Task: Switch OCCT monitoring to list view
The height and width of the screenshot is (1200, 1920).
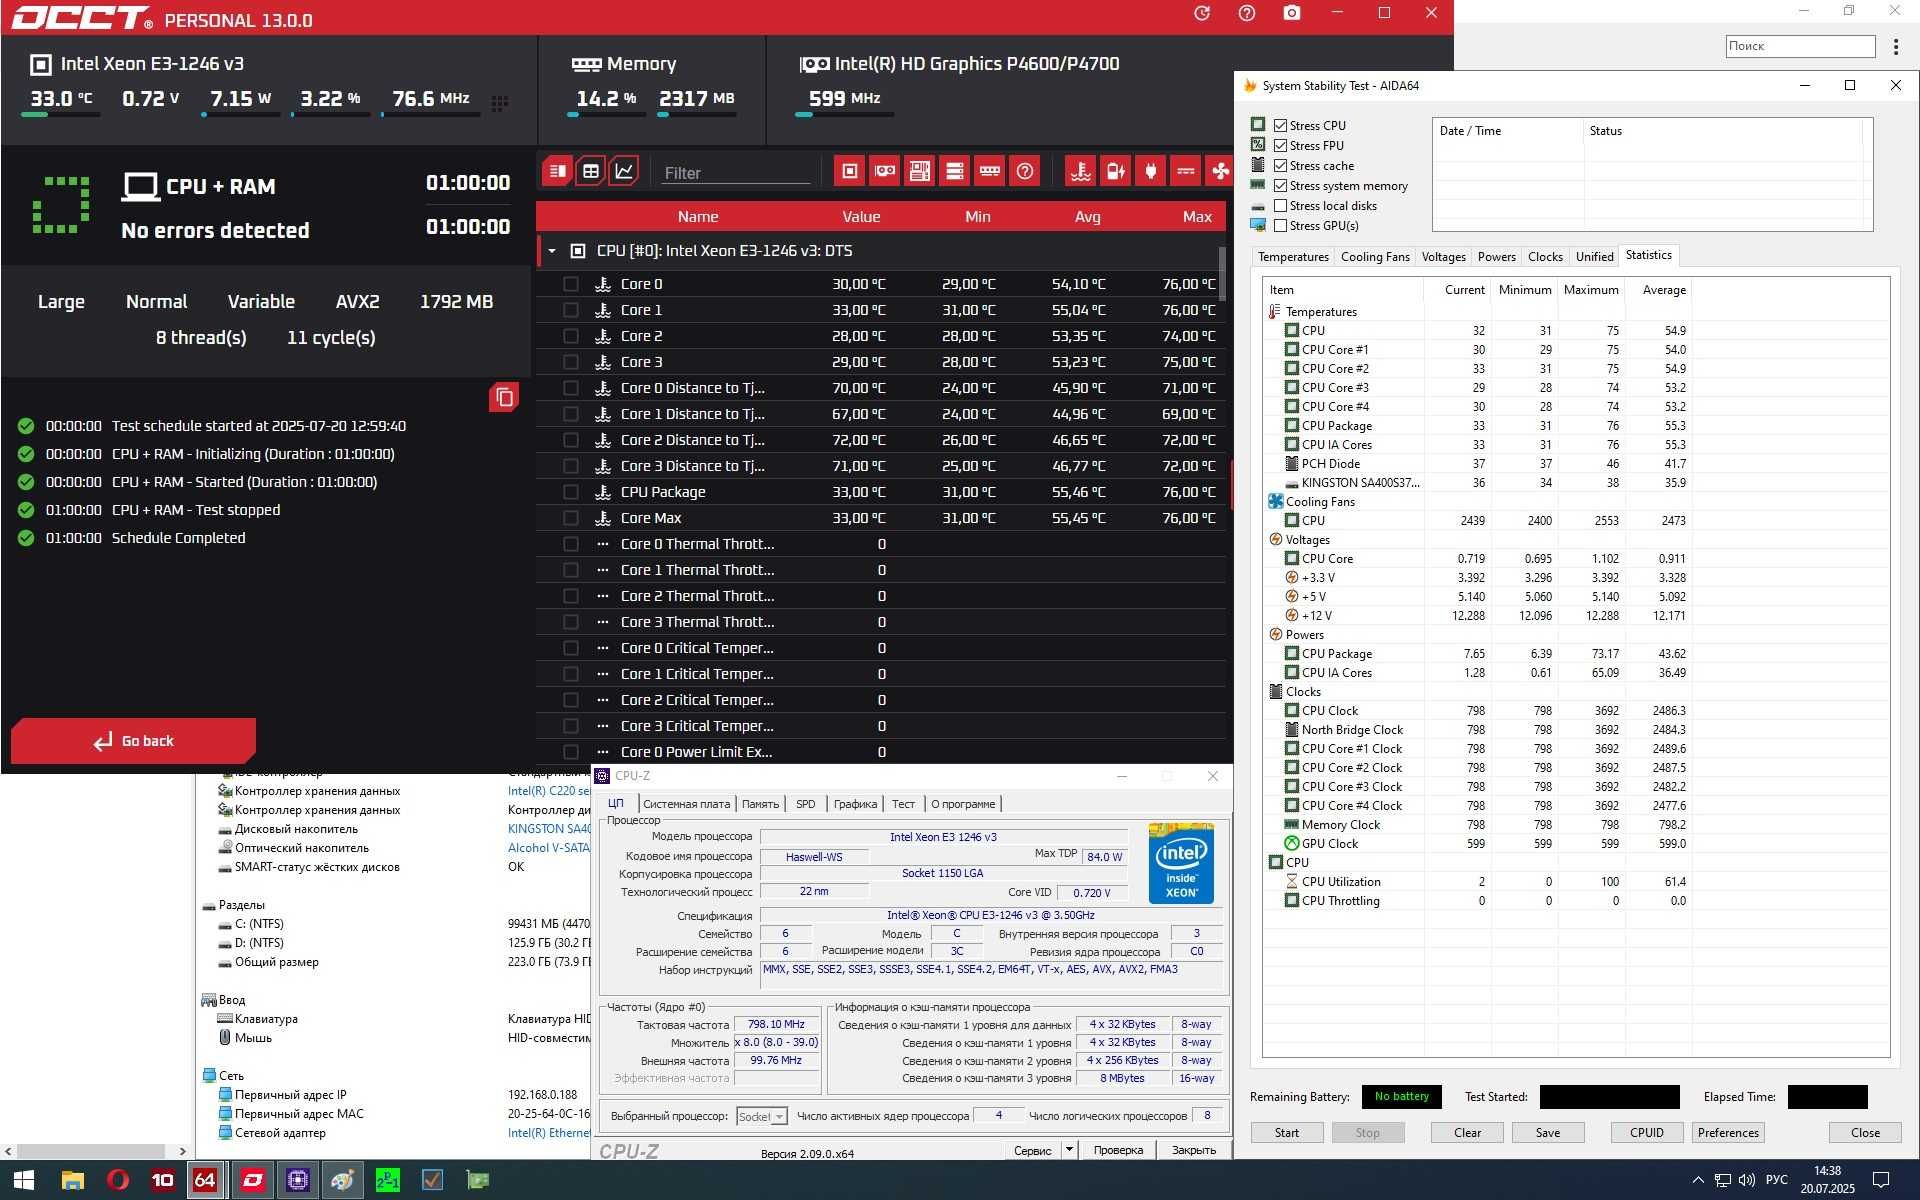Action: coord(558,171)
